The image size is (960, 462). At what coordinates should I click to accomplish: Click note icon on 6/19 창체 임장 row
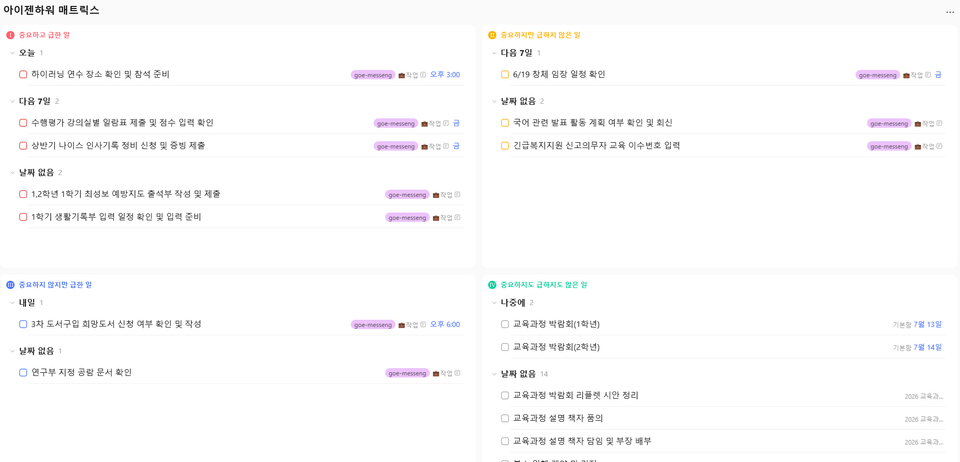point(928,75)
